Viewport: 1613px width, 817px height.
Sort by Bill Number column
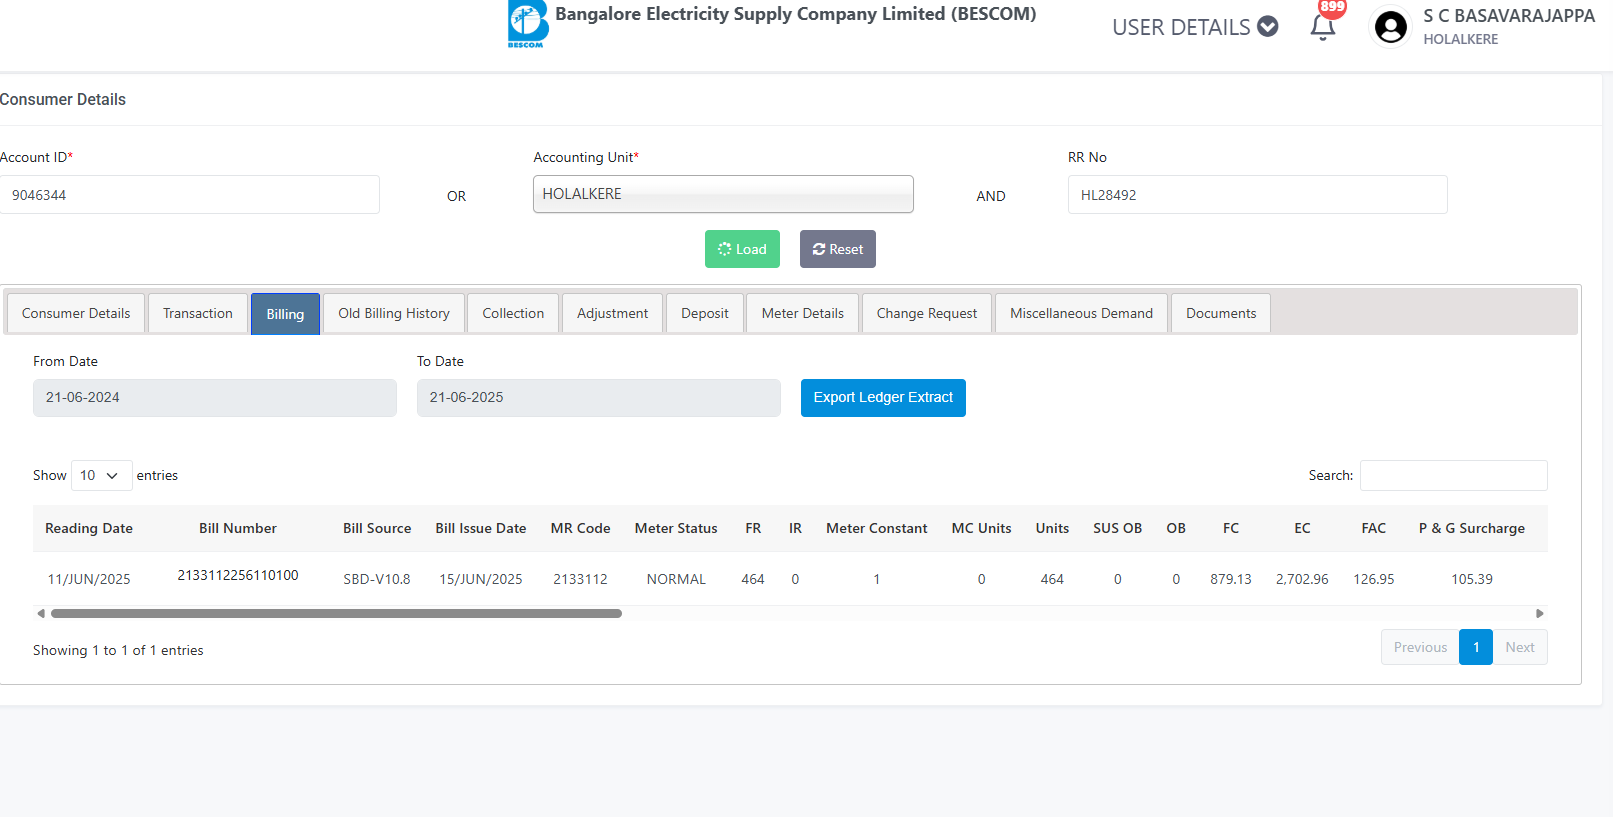(238, 528)
